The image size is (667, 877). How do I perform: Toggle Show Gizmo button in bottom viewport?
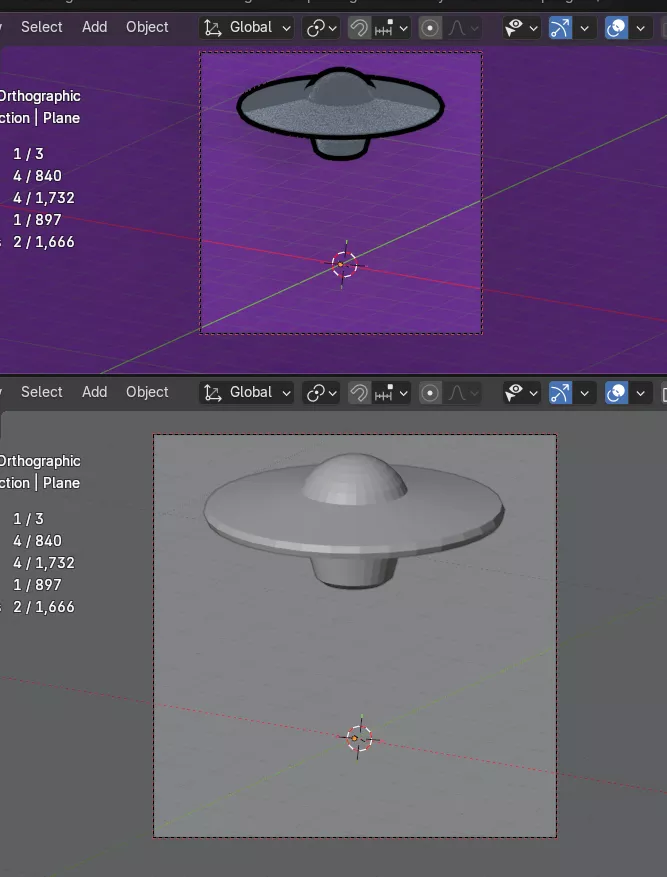(560, 393)
